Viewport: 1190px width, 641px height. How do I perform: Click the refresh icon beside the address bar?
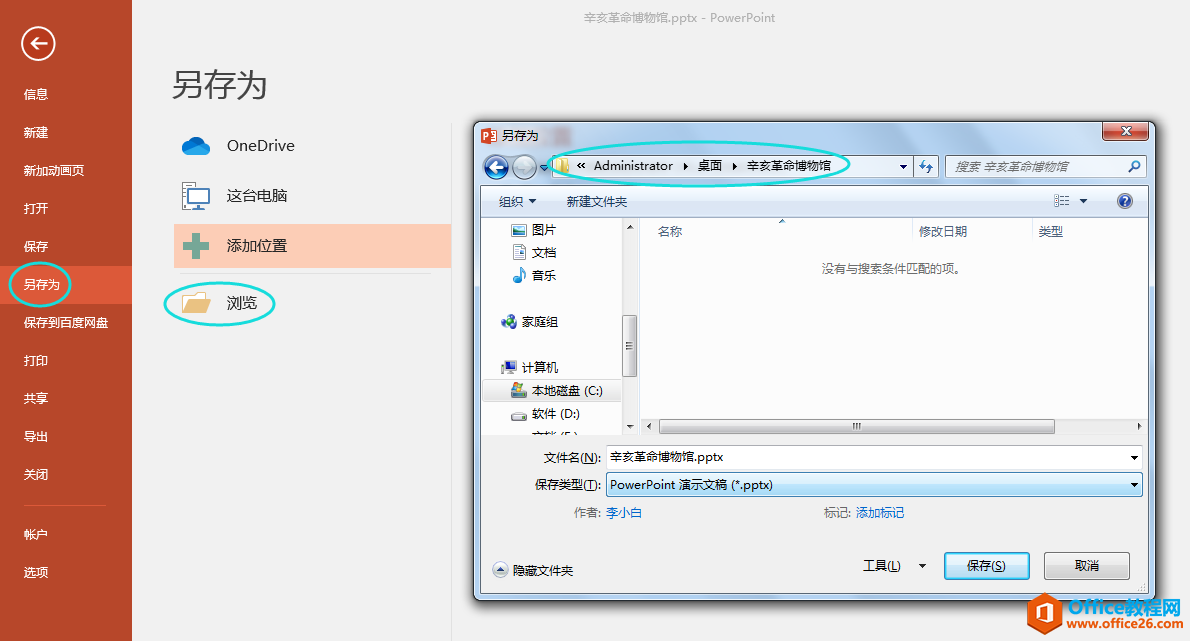pyautogui.click(x=927, y=166)
